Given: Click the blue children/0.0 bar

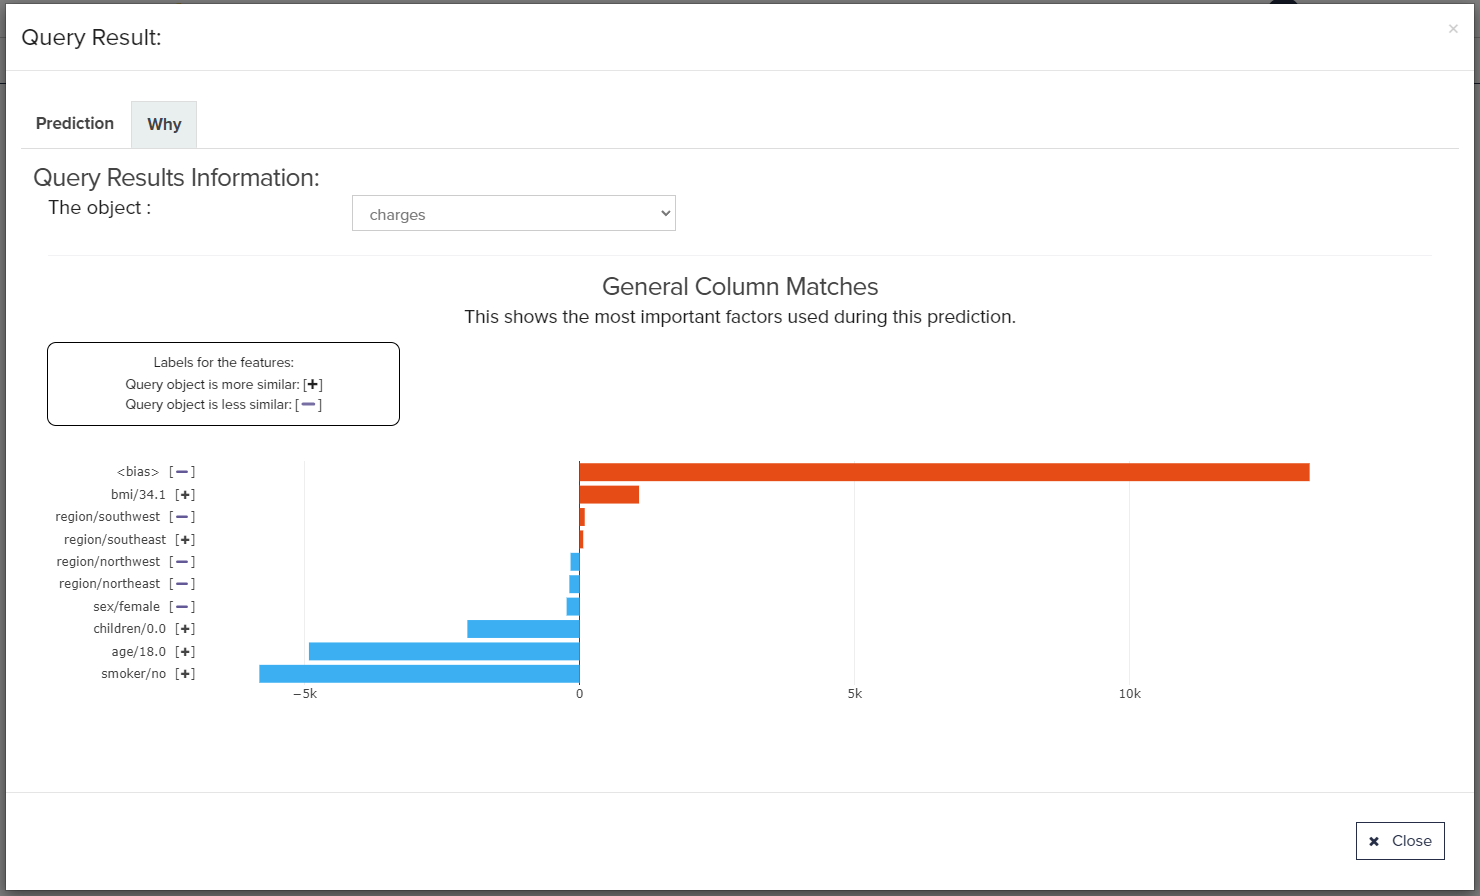Looking at the screenshot, I should pos(523,629).
